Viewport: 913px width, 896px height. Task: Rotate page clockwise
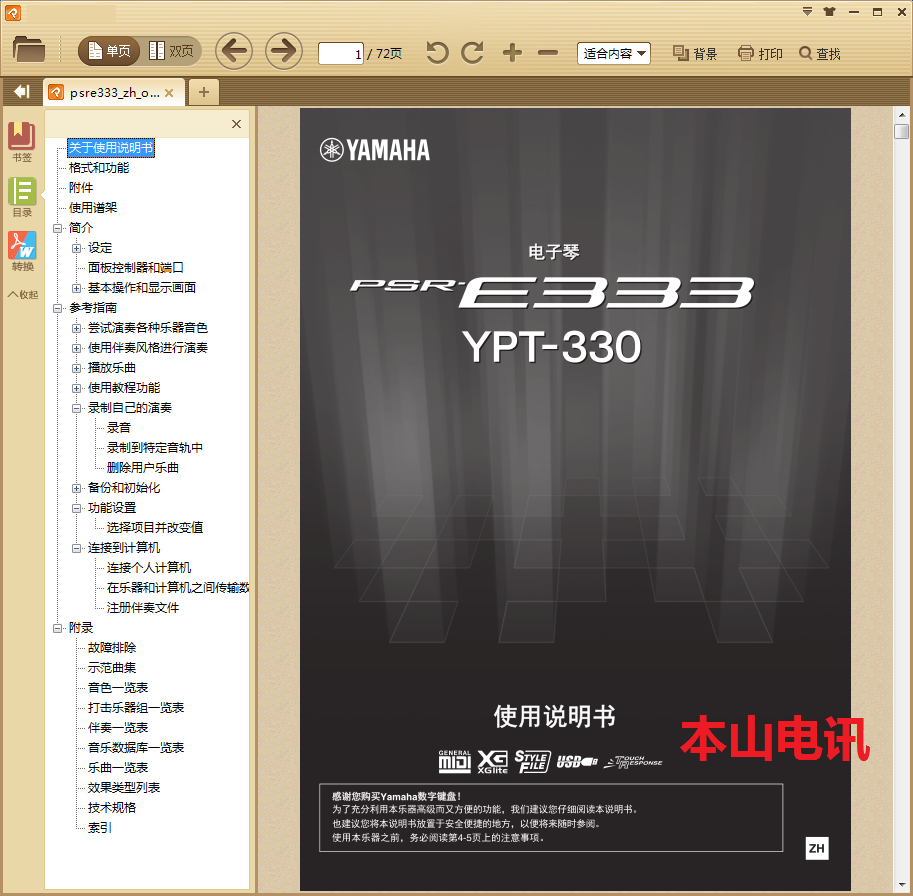tap(472, 53)
